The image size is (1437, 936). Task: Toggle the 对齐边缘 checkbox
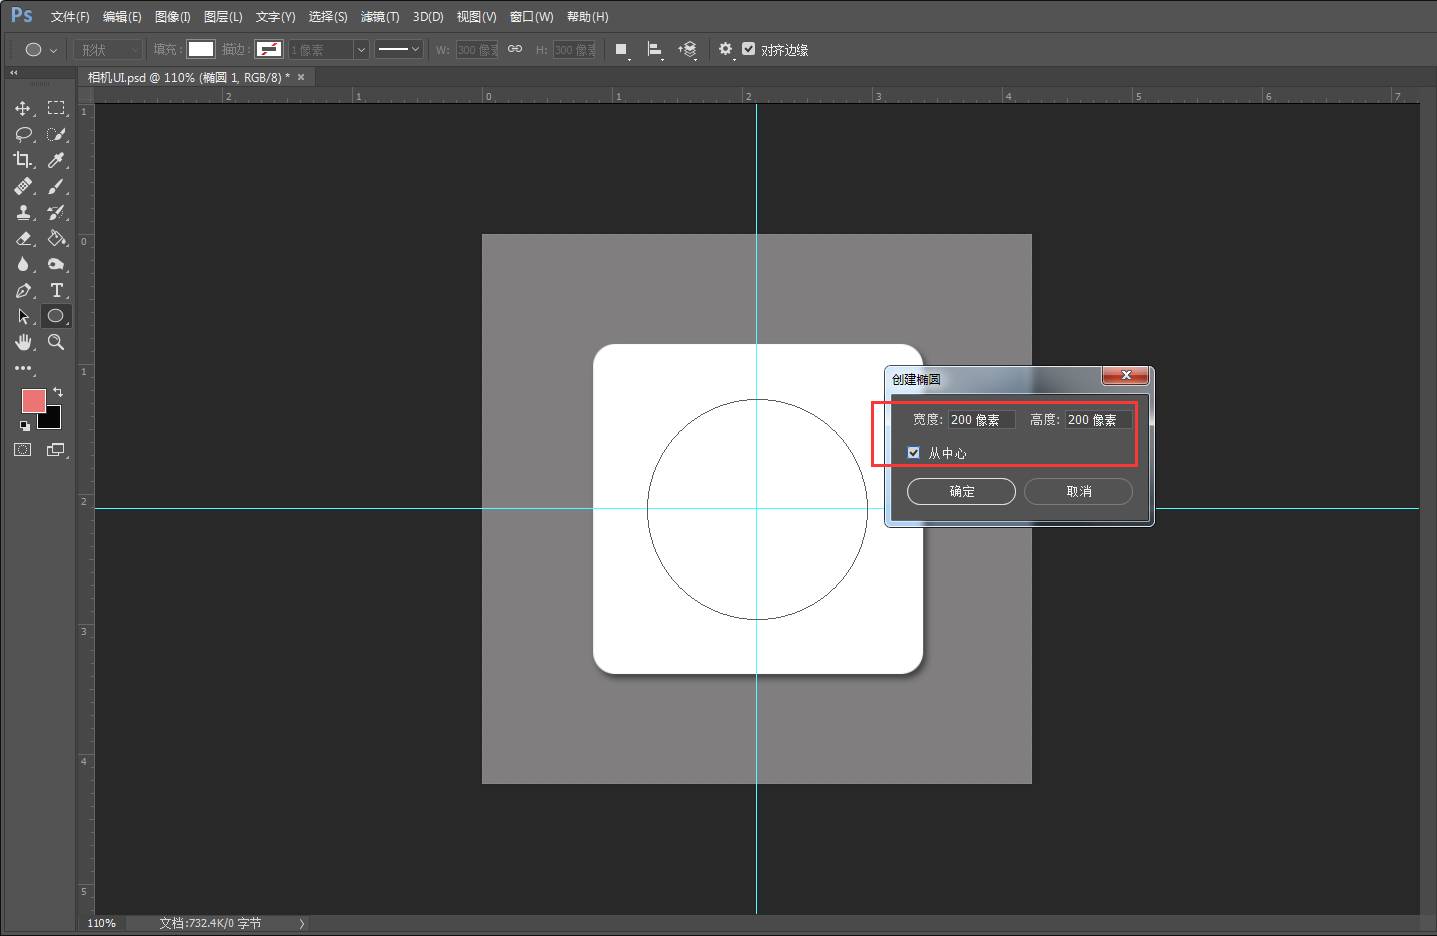[748, 49]
